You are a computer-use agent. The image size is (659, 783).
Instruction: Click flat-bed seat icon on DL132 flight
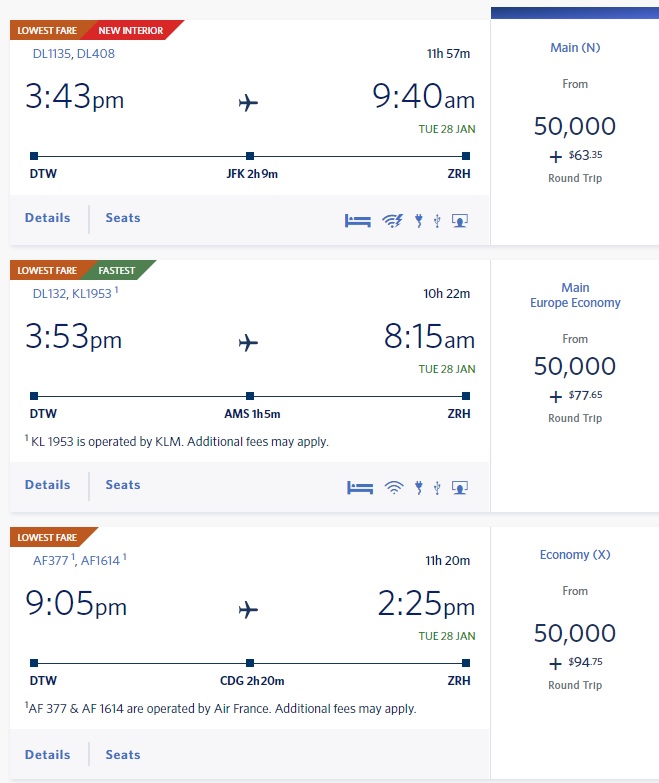359,488
